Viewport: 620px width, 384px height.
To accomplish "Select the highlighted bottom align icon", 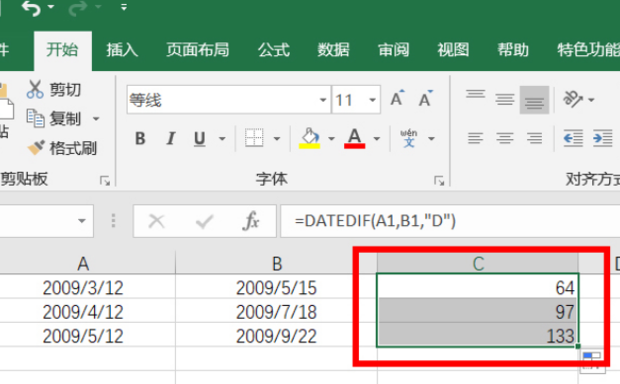I will (534, 100).
